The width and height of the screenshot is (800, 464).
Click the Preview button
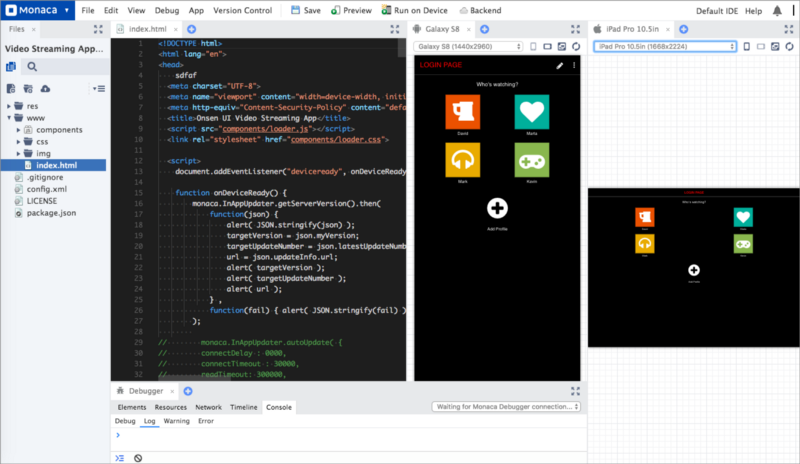pos(352,10)
